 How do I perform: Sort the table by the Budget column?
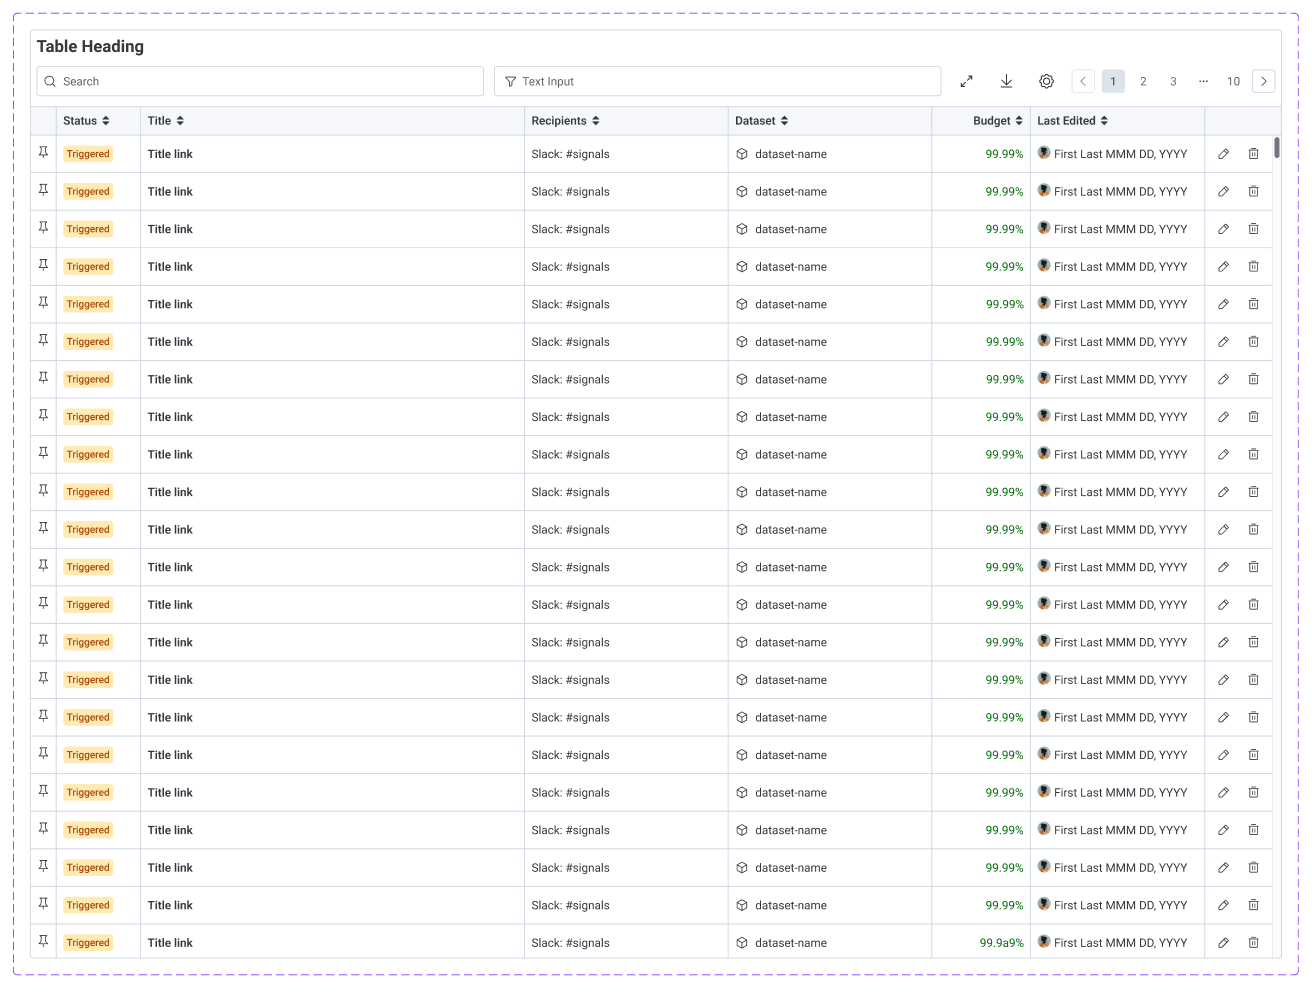(x=1021, y=120)
